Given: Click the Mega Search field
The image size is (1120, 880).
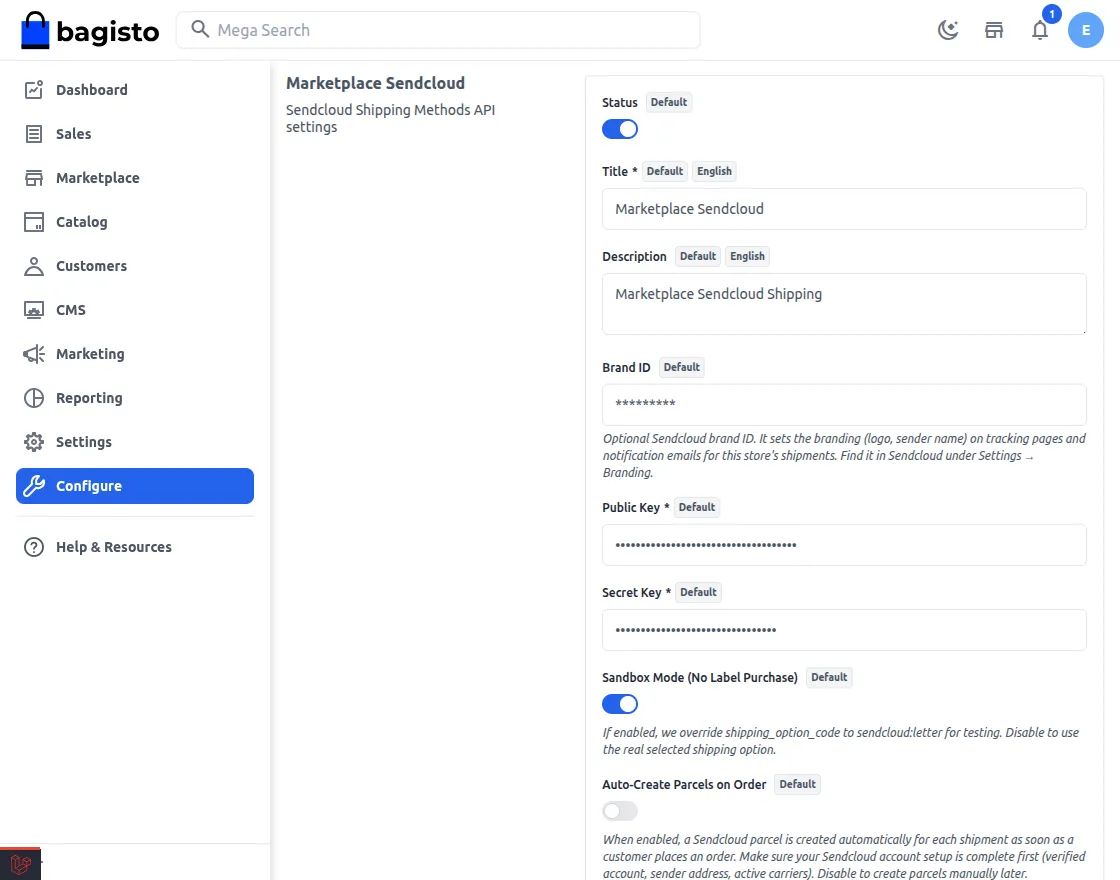Looking at the screenshot, I should click(x=438, y=30).
